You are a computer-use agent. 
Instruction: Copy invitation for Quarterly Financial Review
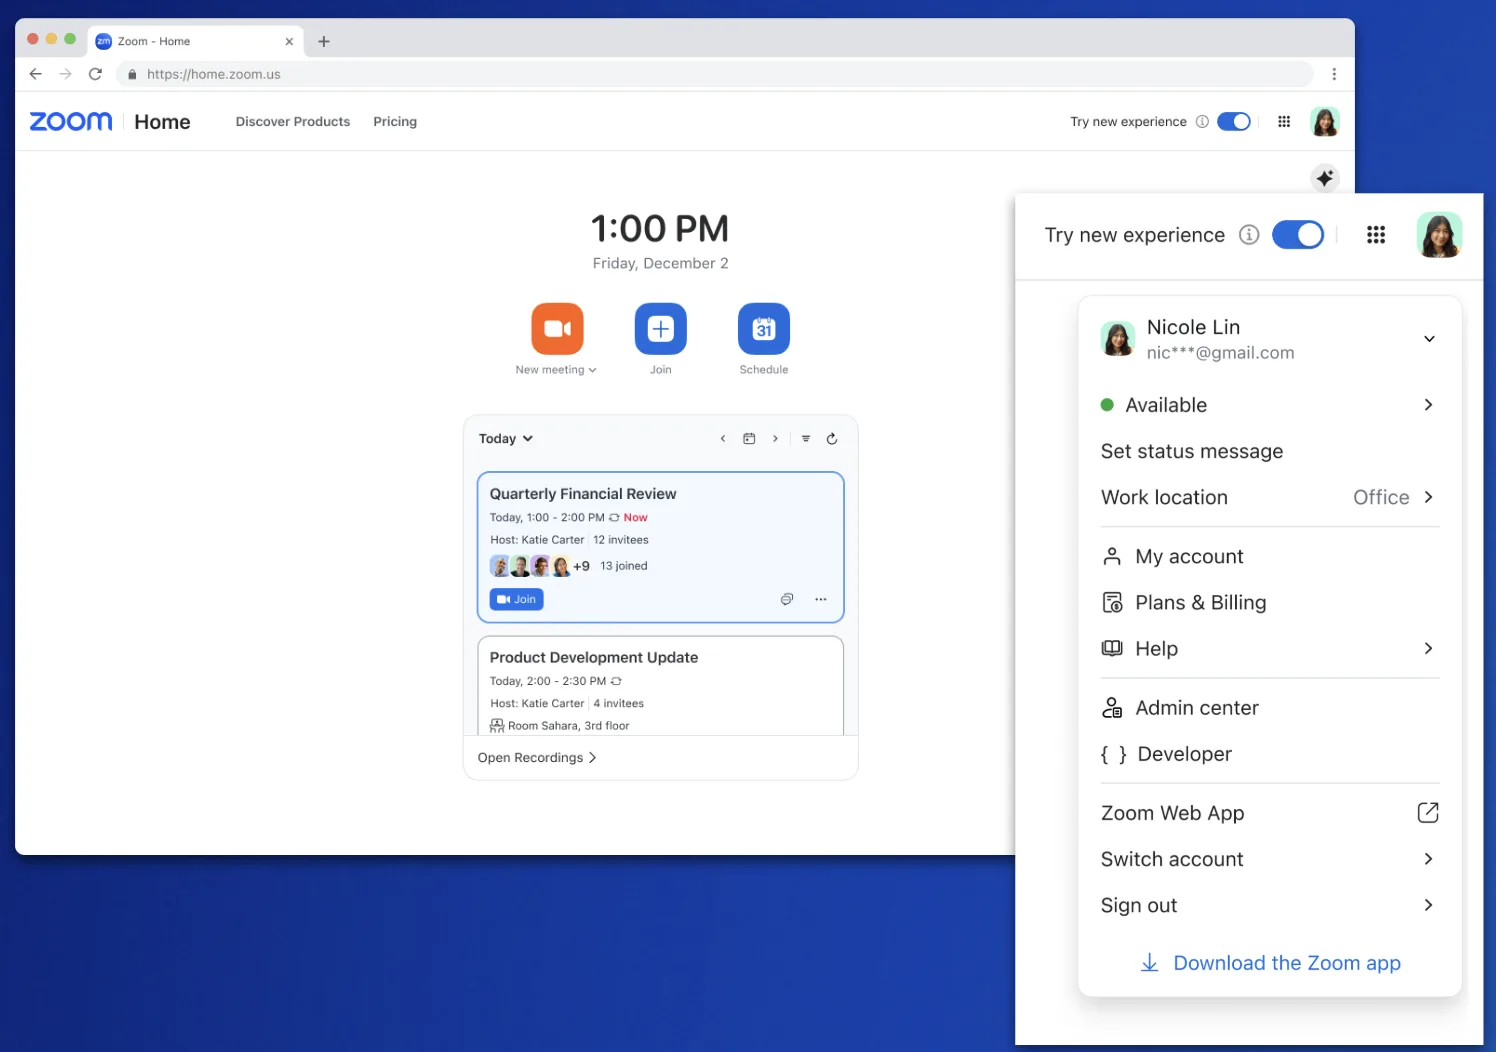(787, 599)
